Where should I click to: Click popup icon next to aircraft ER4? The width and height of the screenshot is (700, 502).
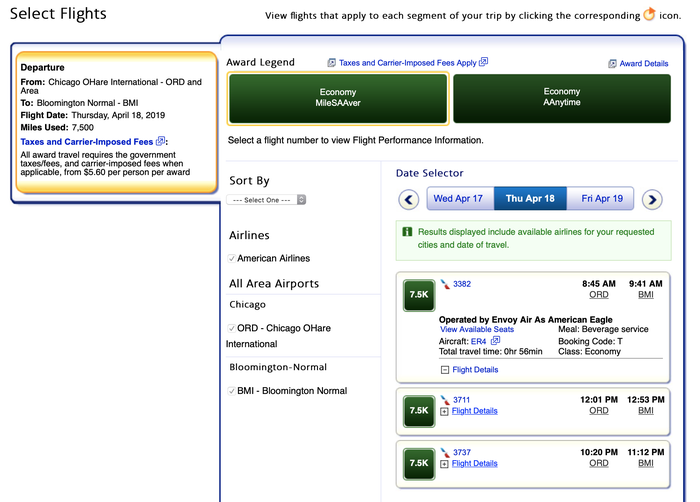click(496, 341)
